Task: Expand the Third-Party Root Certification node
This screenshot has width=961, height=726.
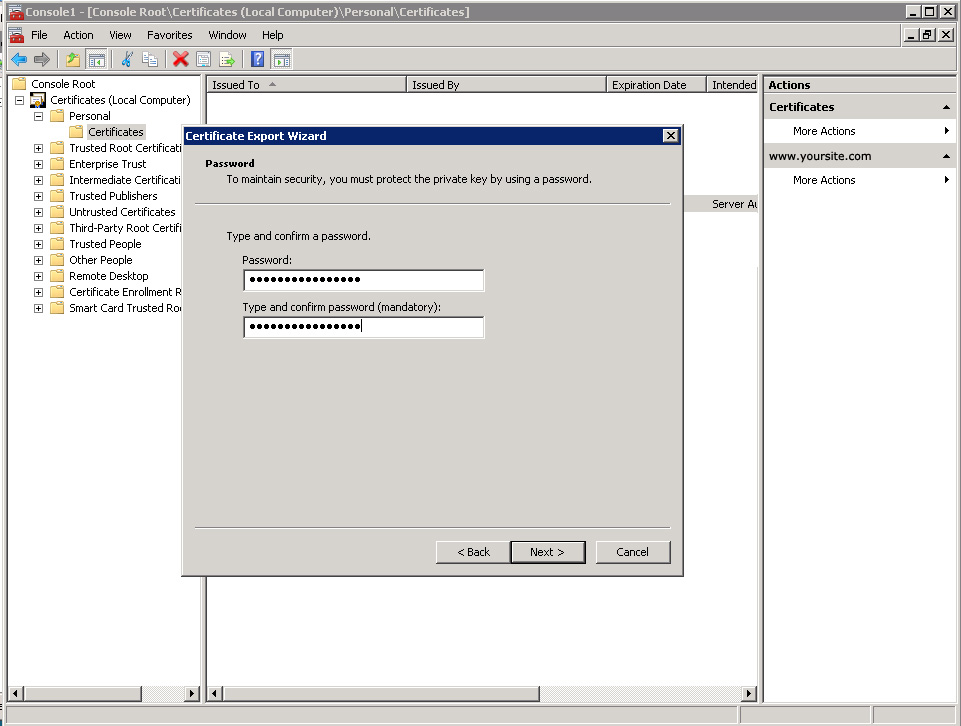Action: pos(39,228)
